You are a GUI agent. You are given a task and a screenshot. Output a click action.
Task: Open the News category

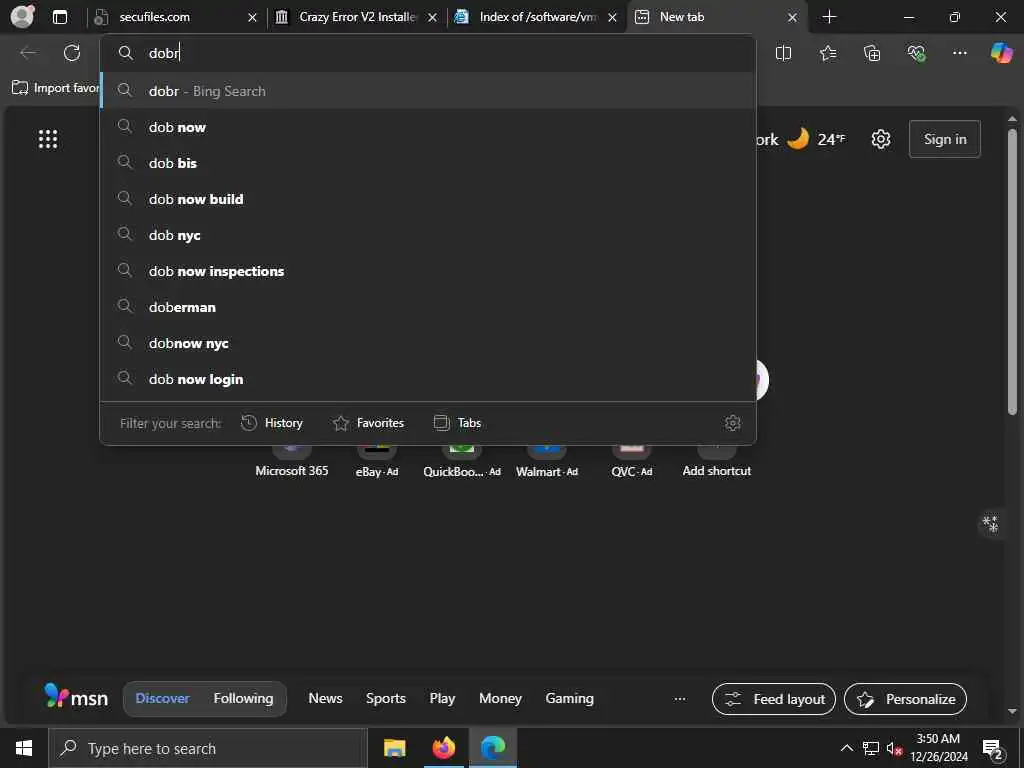pos(325,698)
